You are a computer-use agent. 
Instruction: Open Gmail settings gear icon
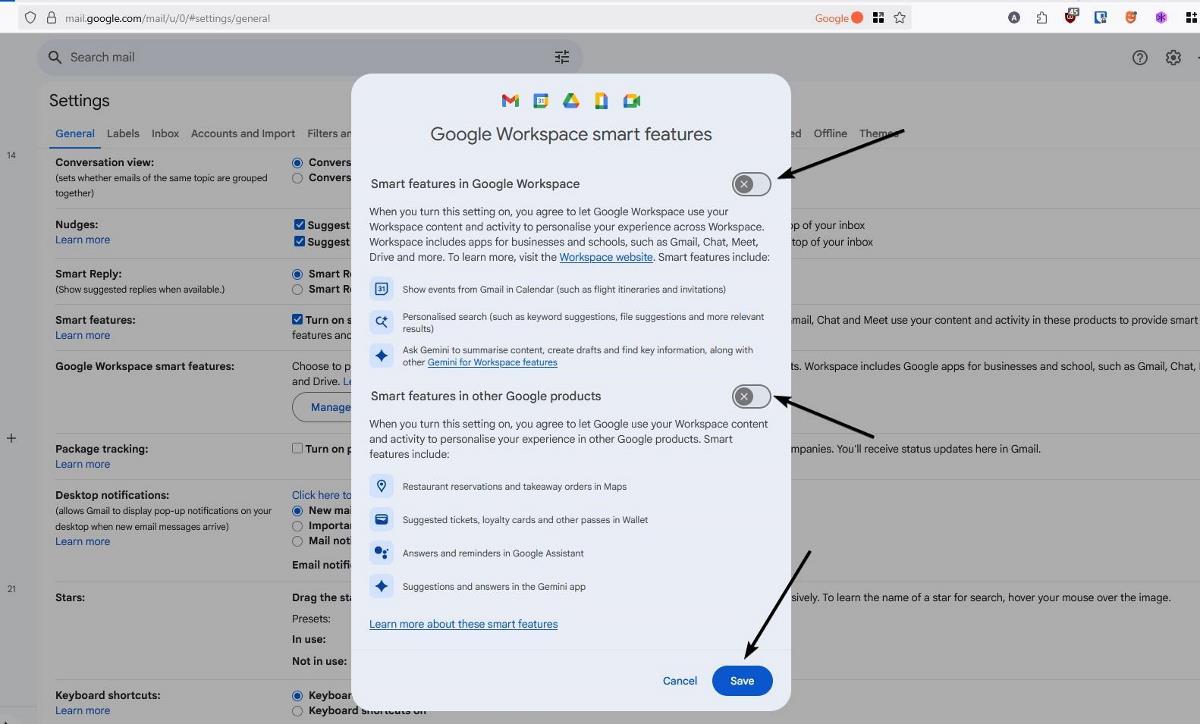pyautogui.click(x=1173, y=58)
